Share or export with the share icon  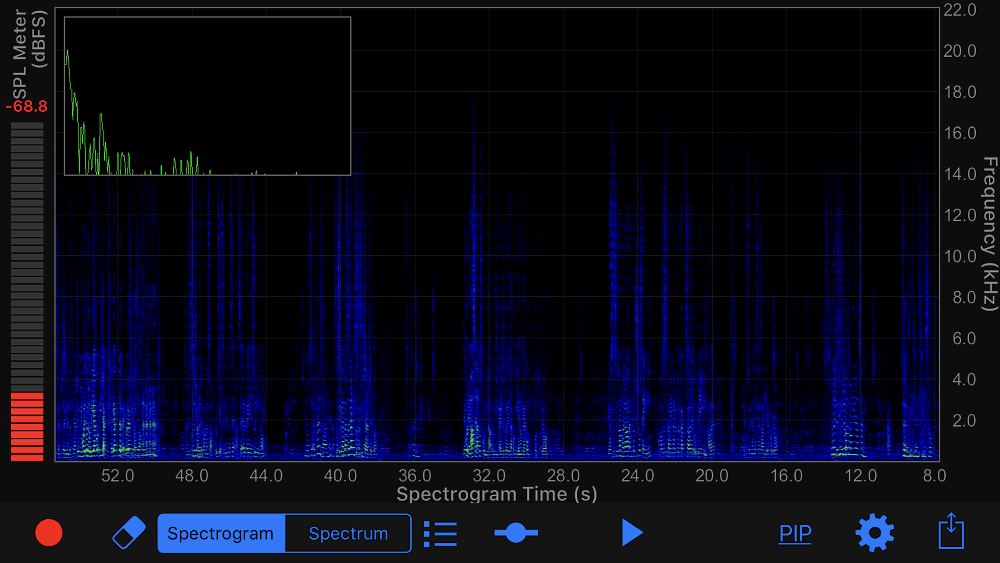[x=951, y=530]
